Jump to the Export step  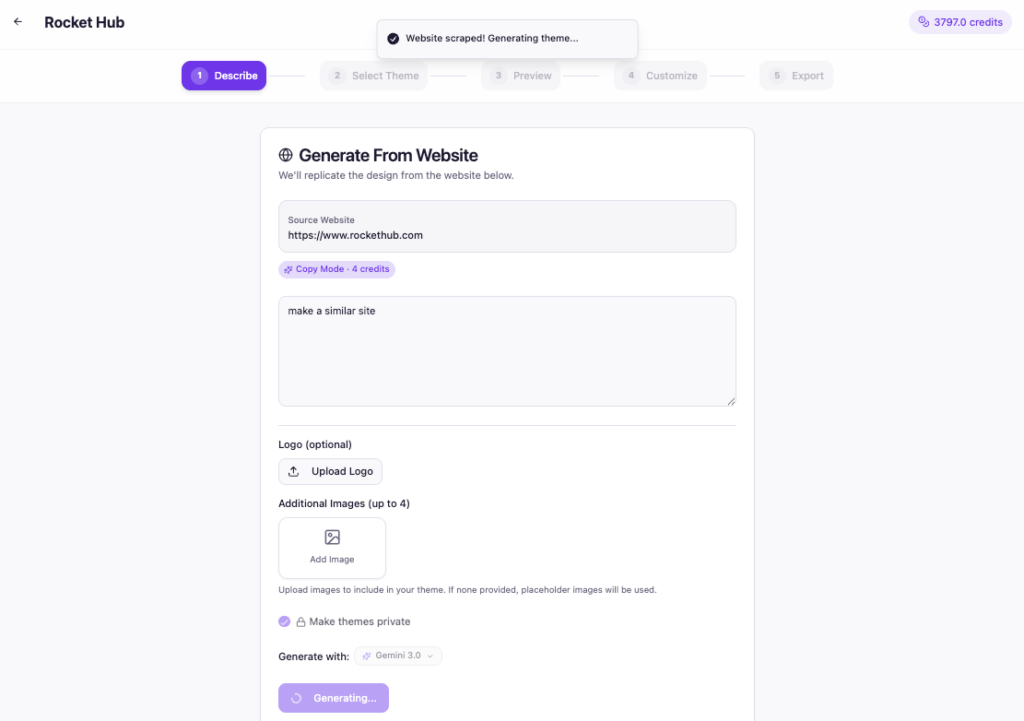pyautogui.click(x=797, y=76)
